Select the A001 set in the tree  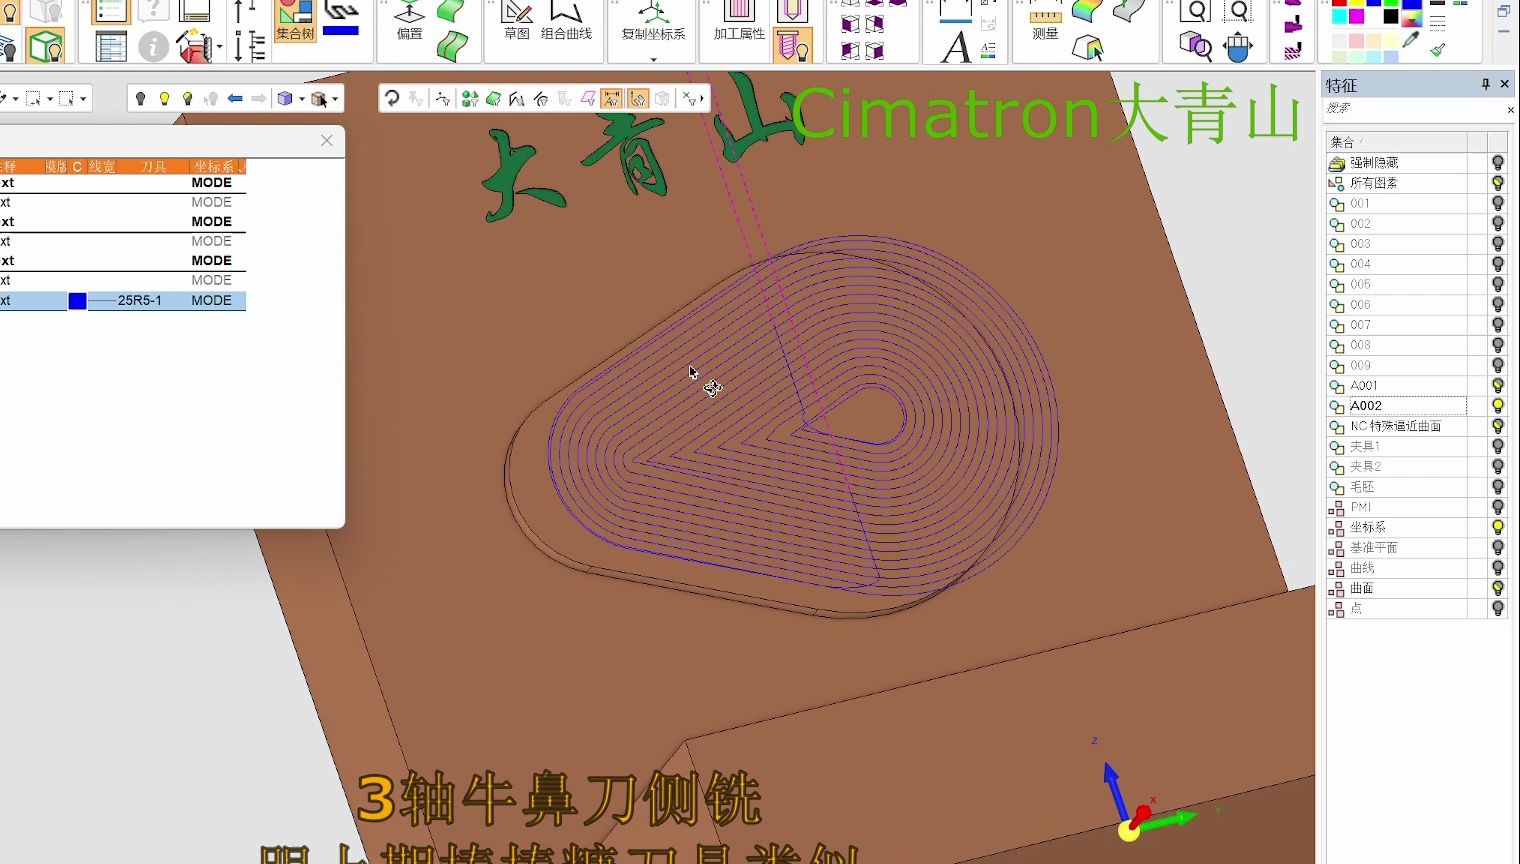click(1364, 385)
